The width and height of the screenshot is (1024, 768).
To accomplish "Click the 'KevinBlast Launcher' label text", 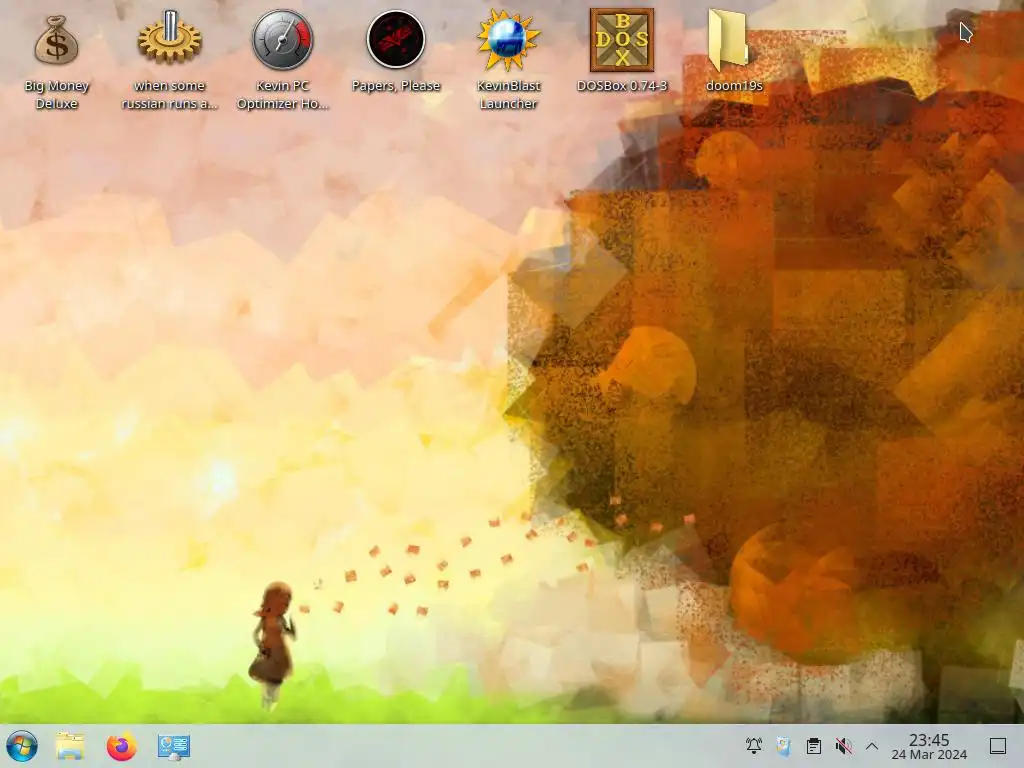I will pos(508,95).
